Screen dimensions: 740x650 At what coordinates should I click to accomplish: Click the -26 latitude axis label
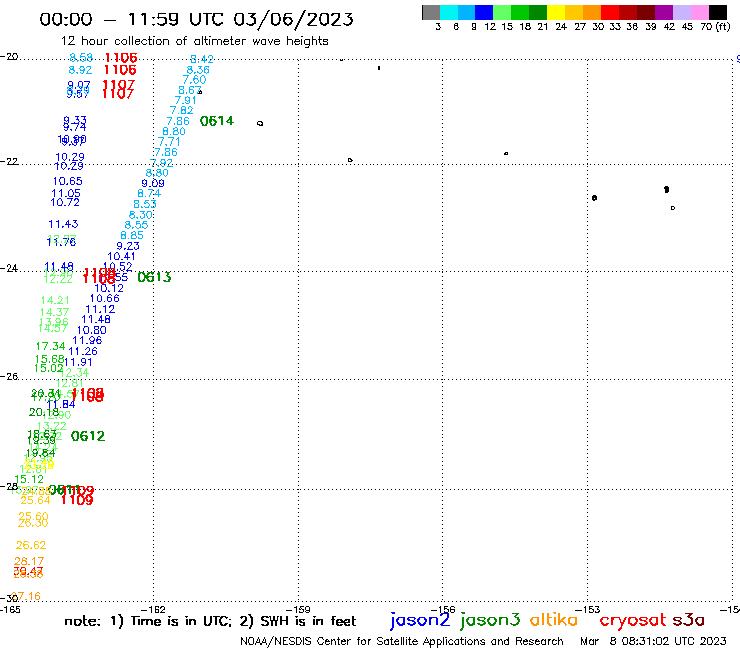coord(9,377)
